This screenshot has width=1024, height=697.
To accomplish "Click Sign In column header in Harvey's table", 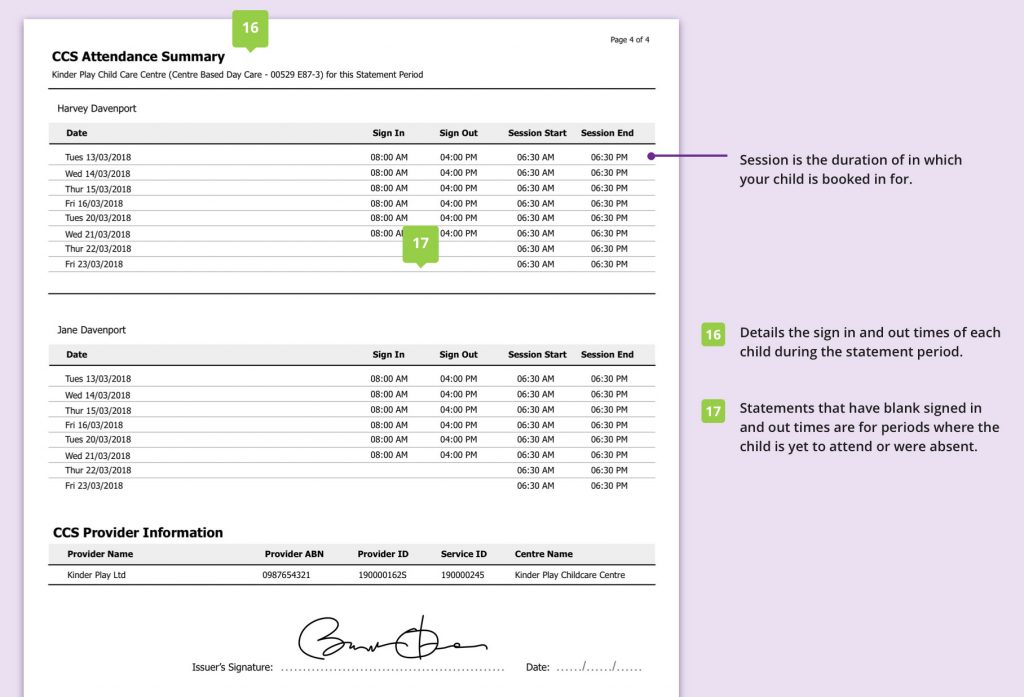I will pyautogui.click(x=388, y=133).
